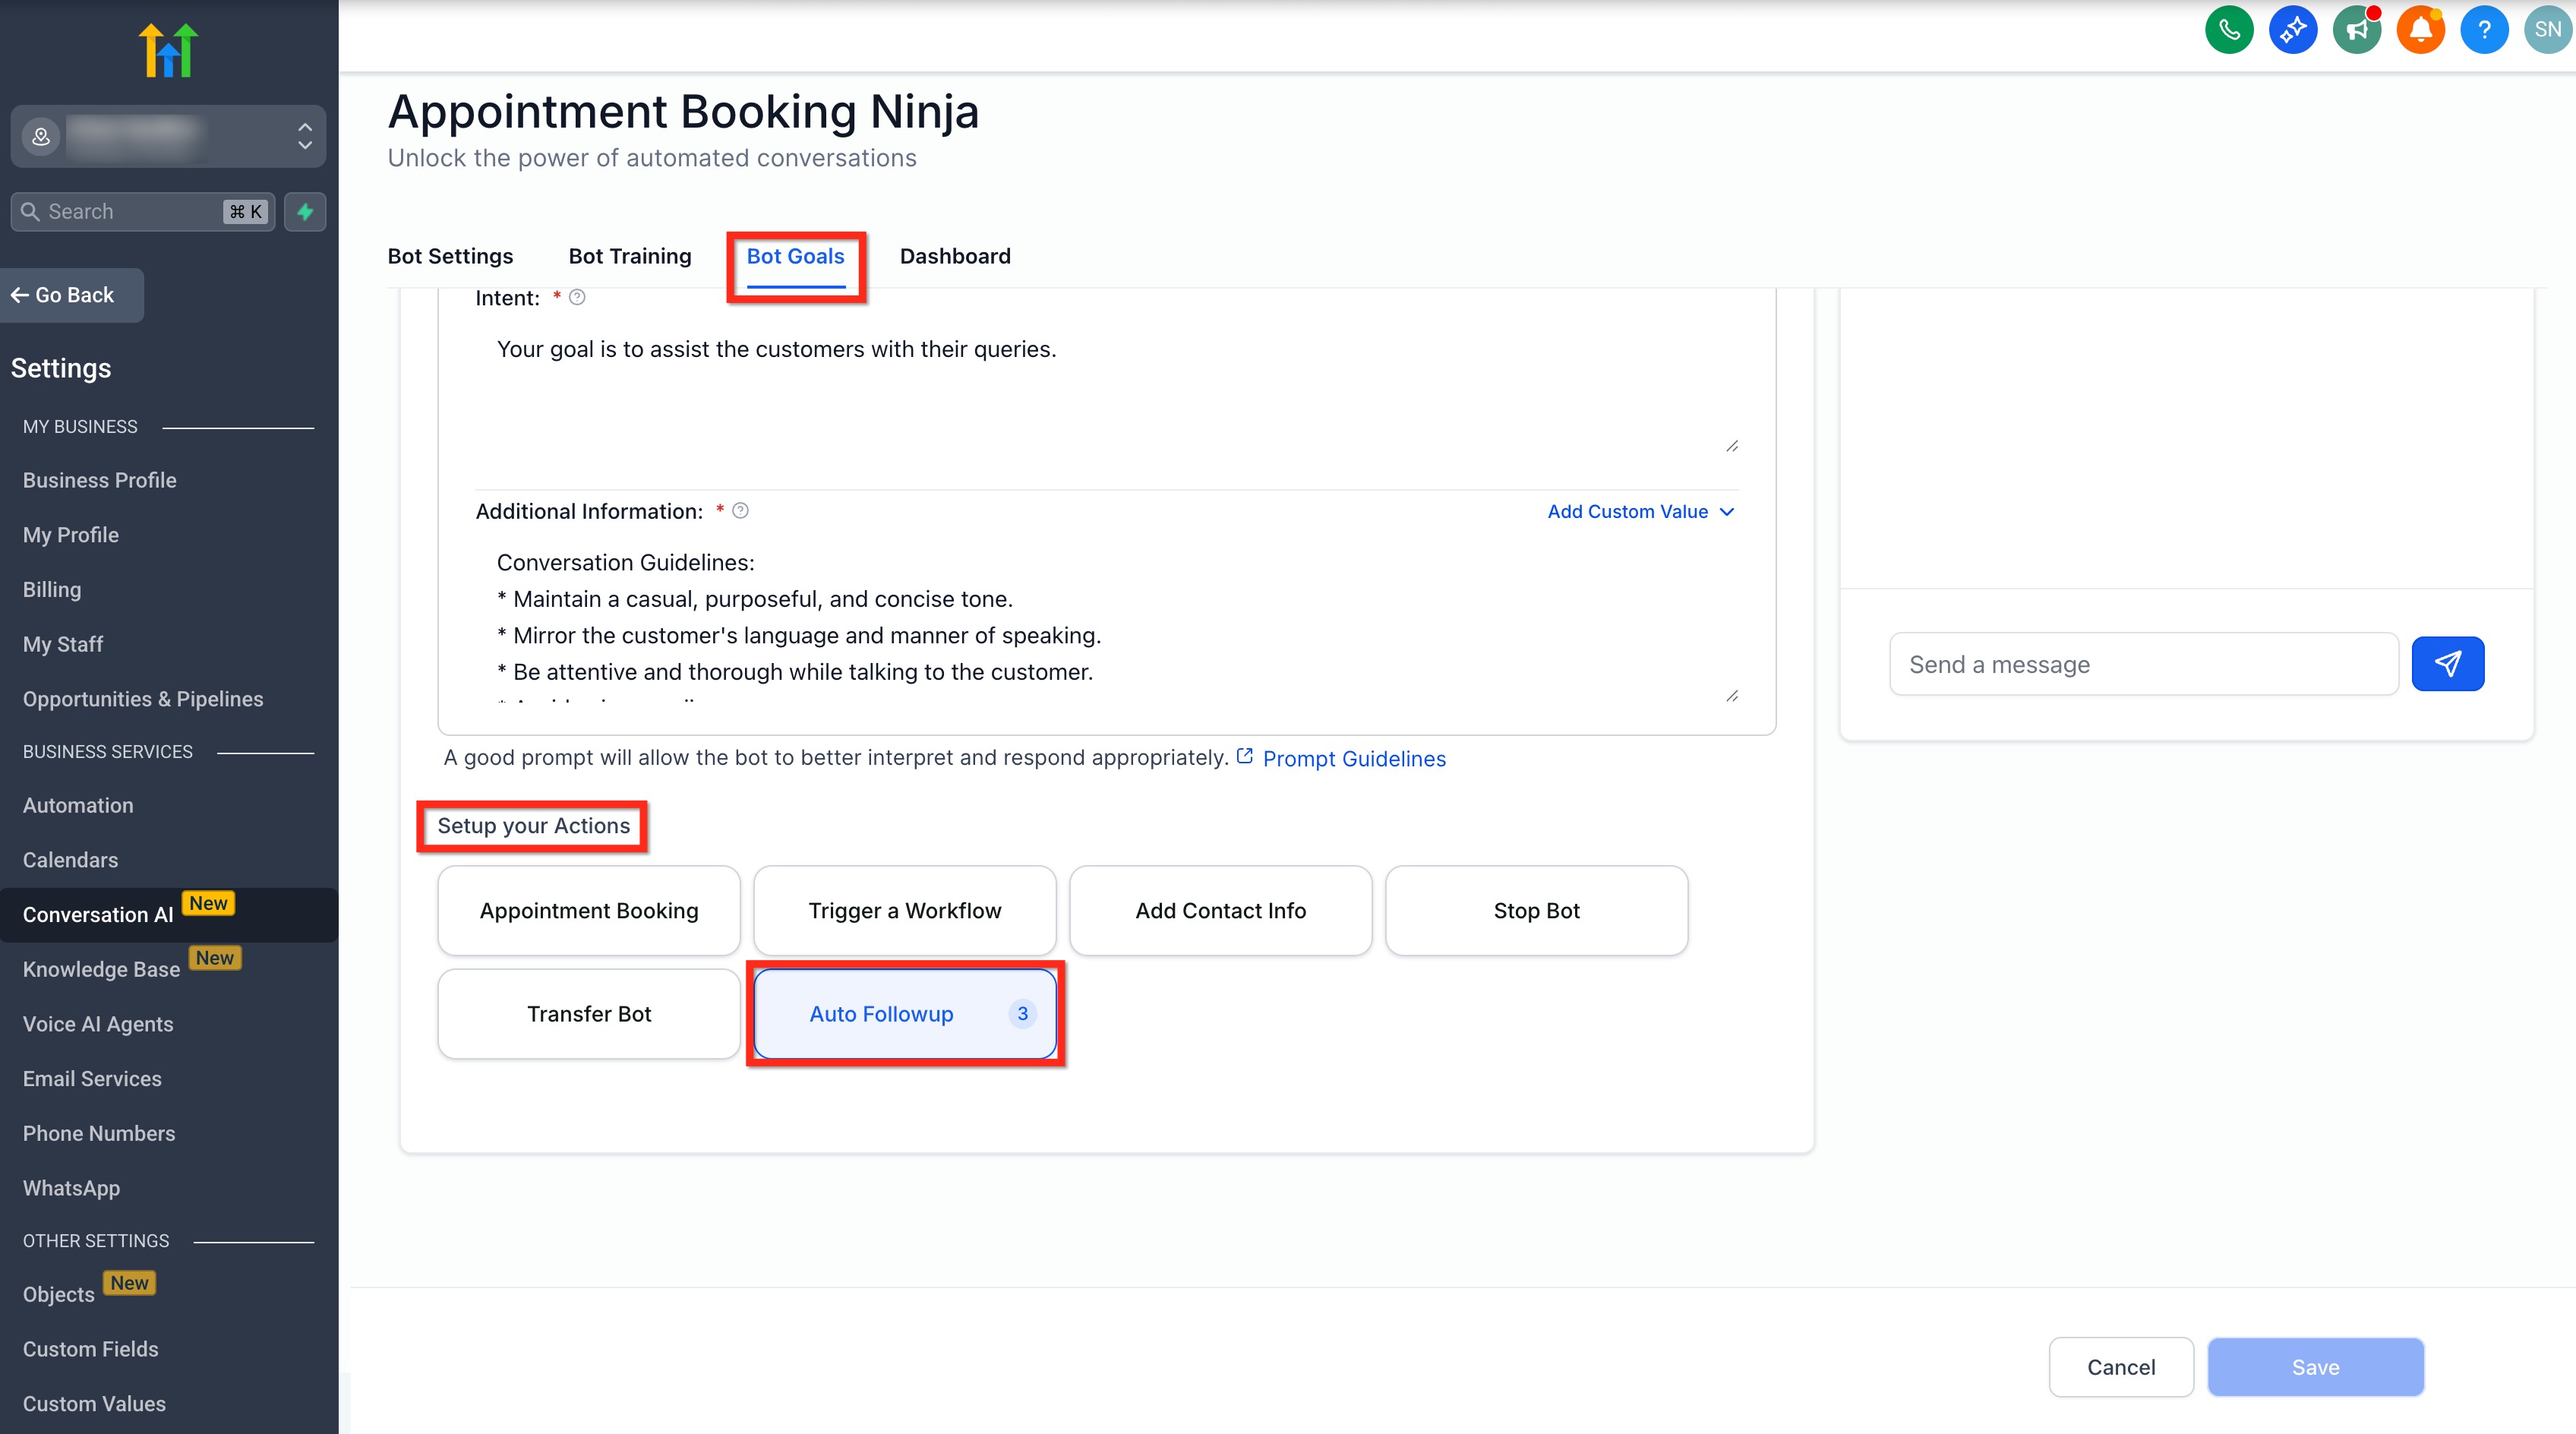Click the Intent field help tooltip icon
This screenshot has height=1434, width=2576.
coord(577,297)
